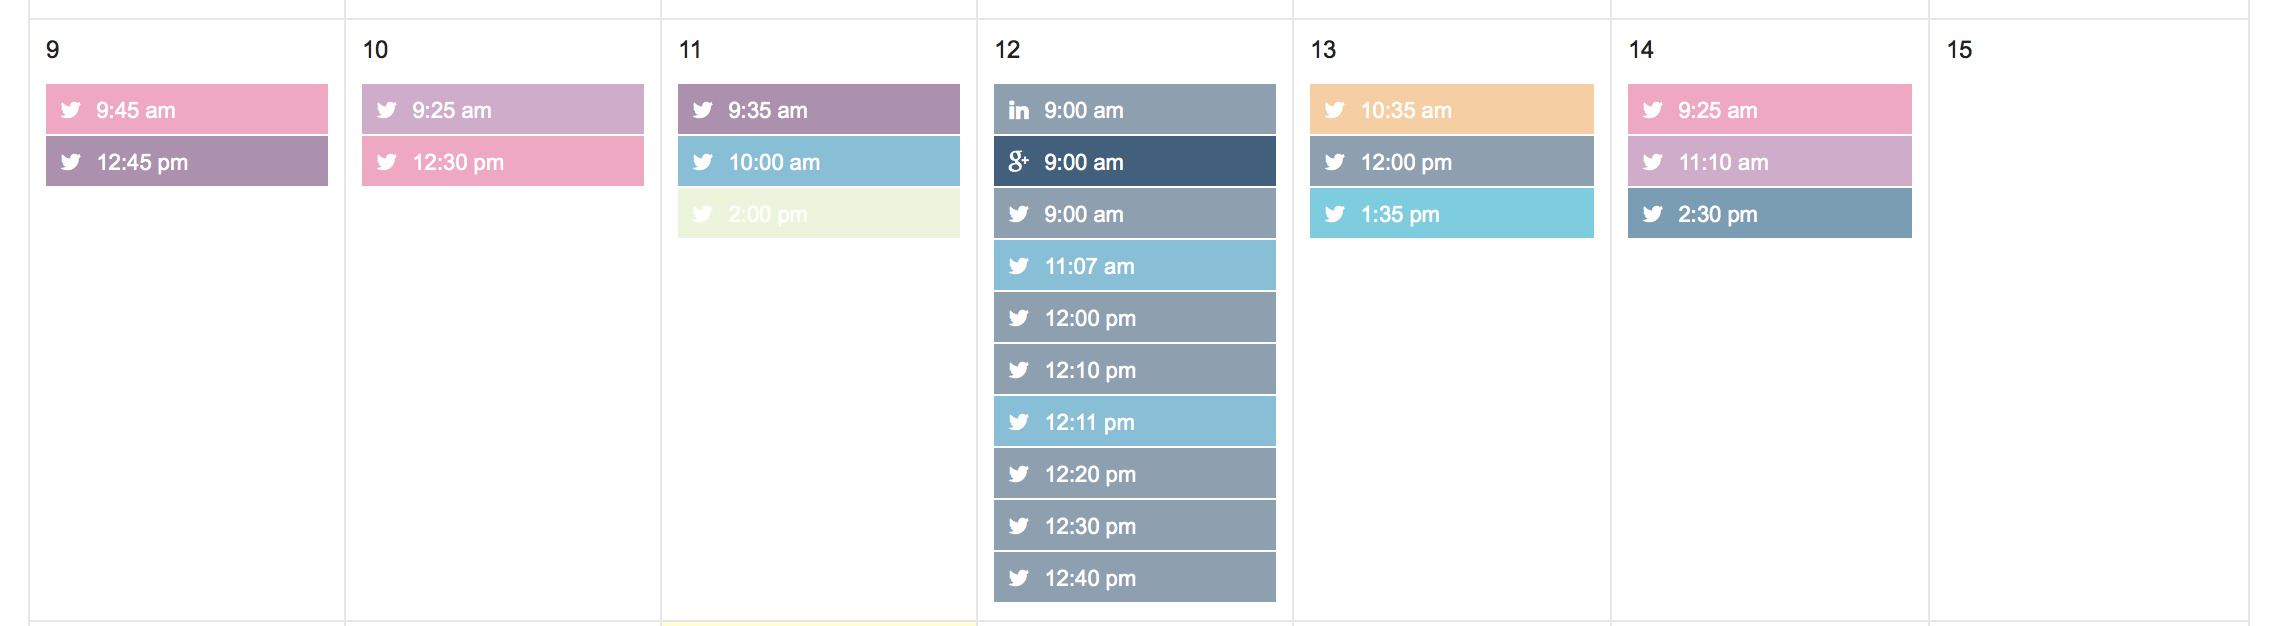Open the 11:10 am post on the 14th
Image resolution: width=2296 pixels, height=626 pixels.
(1770, 162)
